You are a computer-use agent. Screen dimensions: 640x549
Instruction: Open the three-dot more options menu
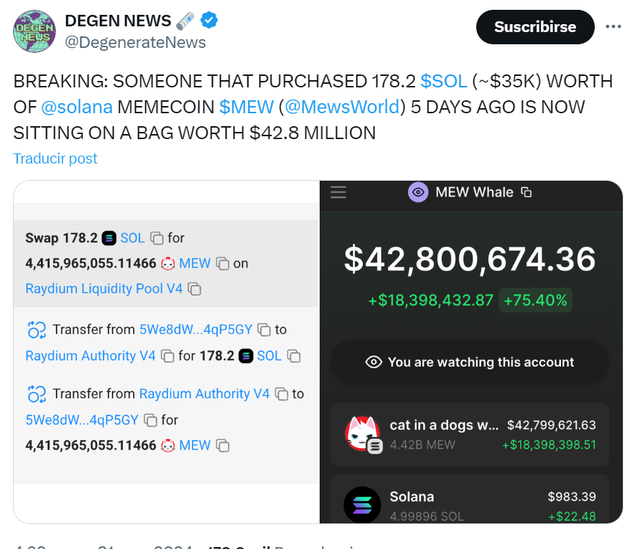tap(613, 27)
